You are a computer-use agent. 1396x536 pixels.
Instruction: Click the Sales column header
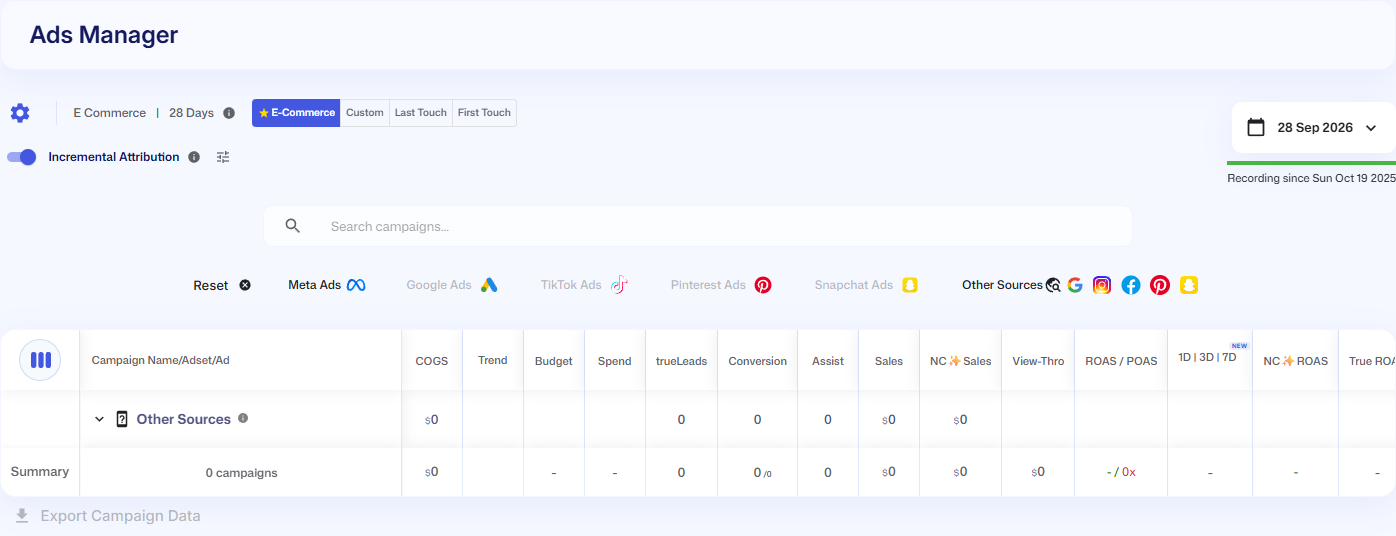pyautogui.click(x=889, y=361)
